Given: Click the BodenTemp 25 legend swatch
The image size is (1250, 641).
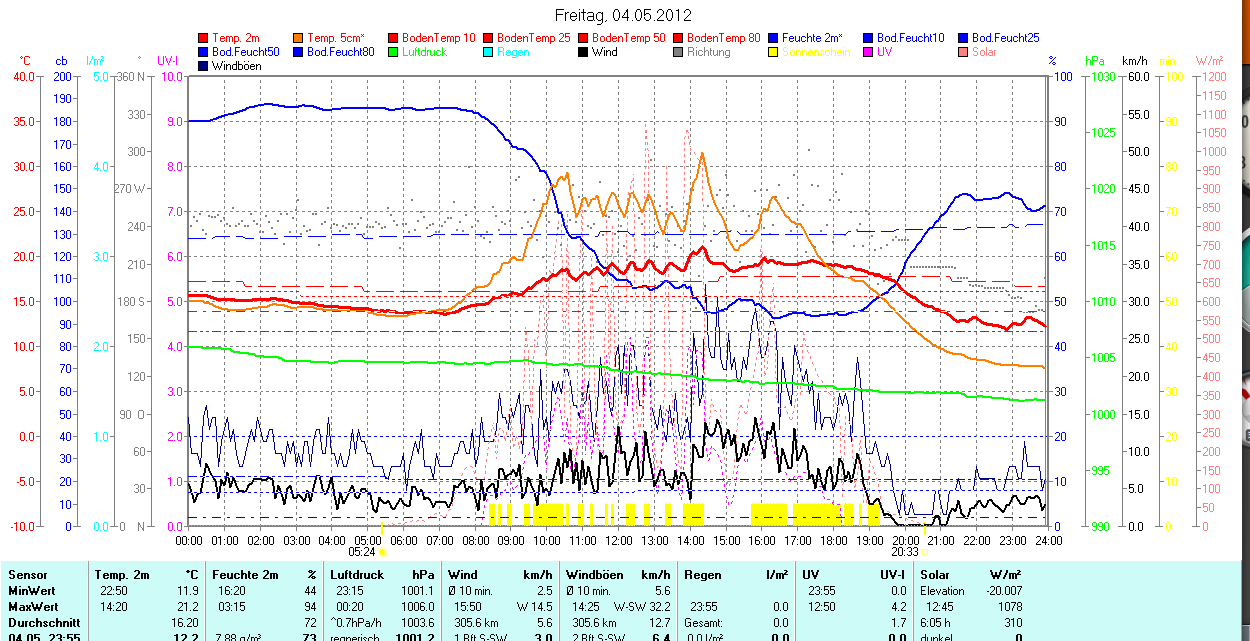Looking at the screenshot, I should pos(488,38).
